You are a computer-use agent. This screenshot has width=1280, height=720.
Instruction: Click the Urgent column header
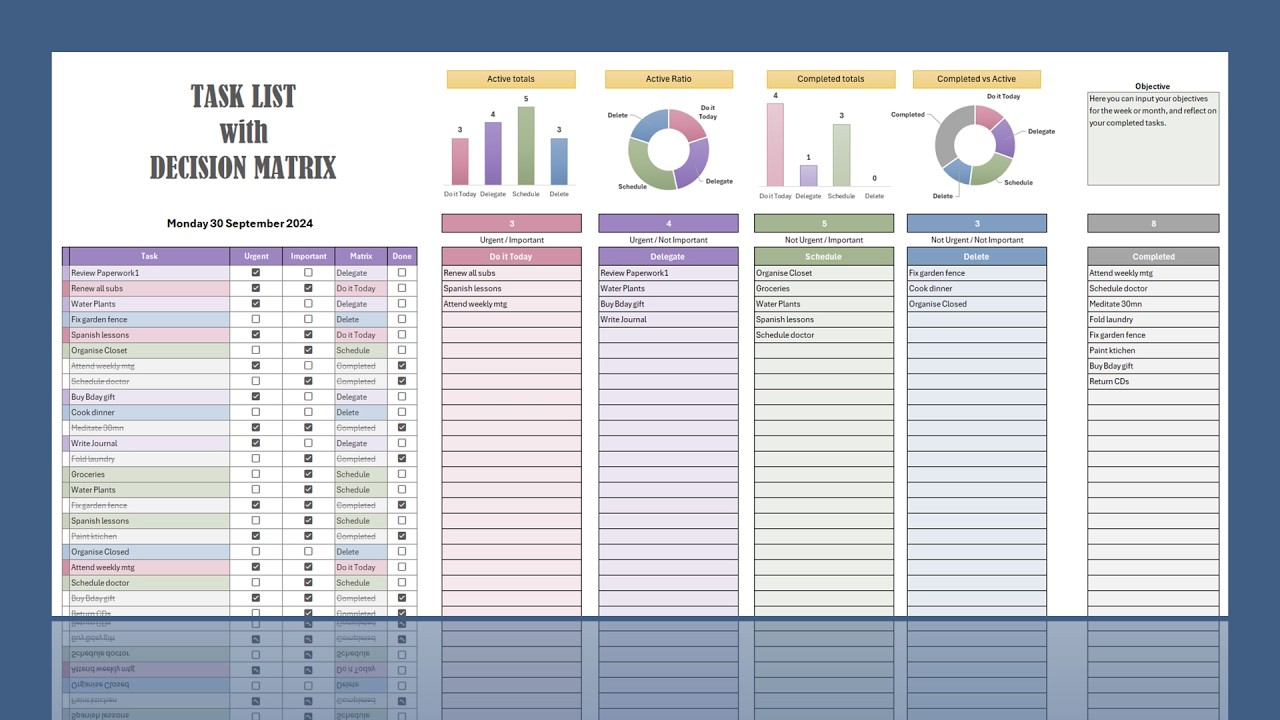256,256
